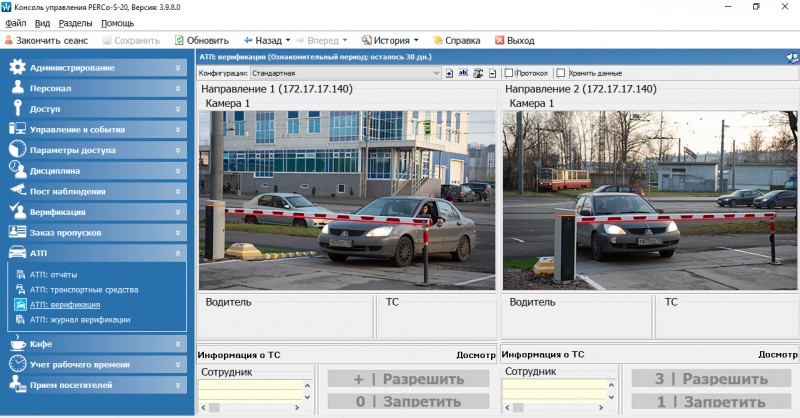Toggle the Хранить данные checkbox

(561, 73)
